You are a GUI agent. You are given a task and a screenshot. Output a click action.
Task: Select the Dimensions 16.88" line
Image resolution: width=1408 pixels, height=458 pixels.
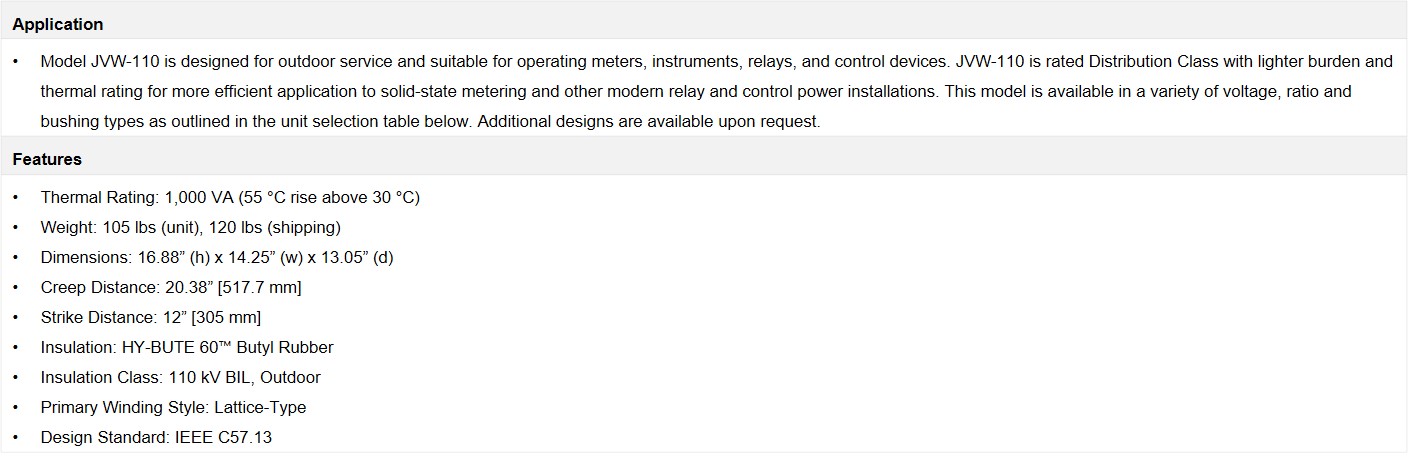click(x=217, y=257)
